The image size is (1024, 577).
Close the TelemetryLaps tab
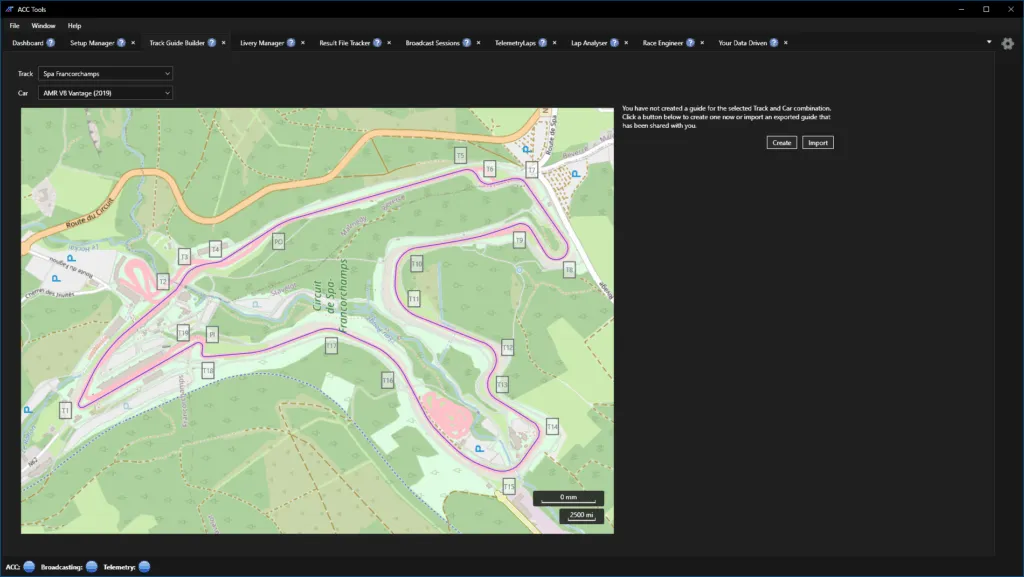point(554,43)
